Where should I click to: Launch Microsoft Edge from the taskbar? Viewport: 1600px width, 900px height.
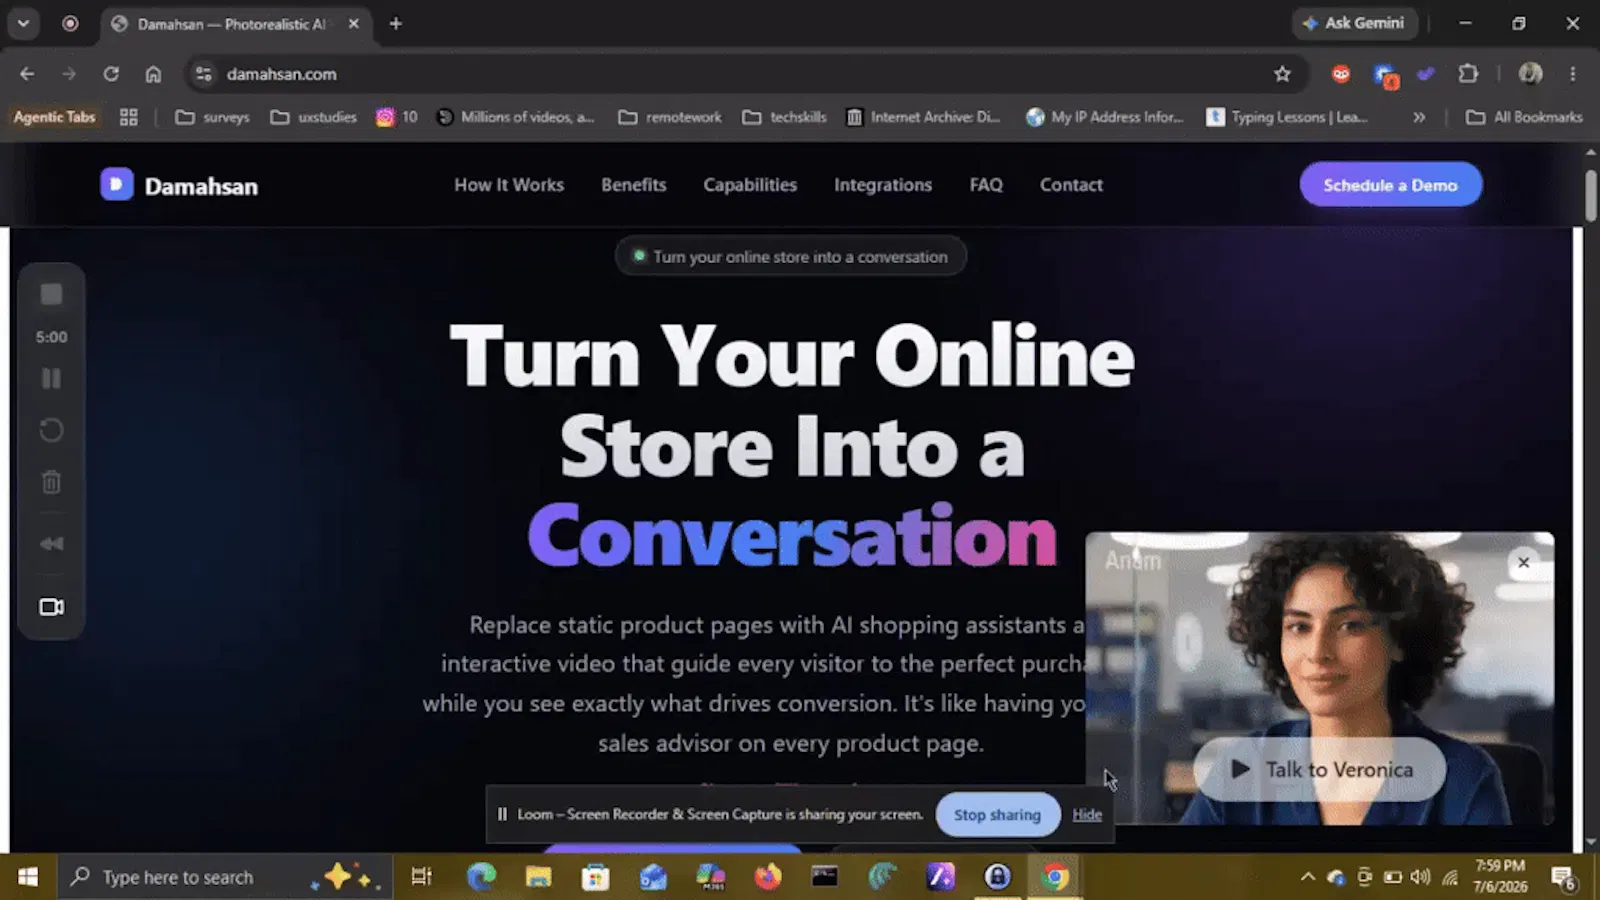coord(481,877)
